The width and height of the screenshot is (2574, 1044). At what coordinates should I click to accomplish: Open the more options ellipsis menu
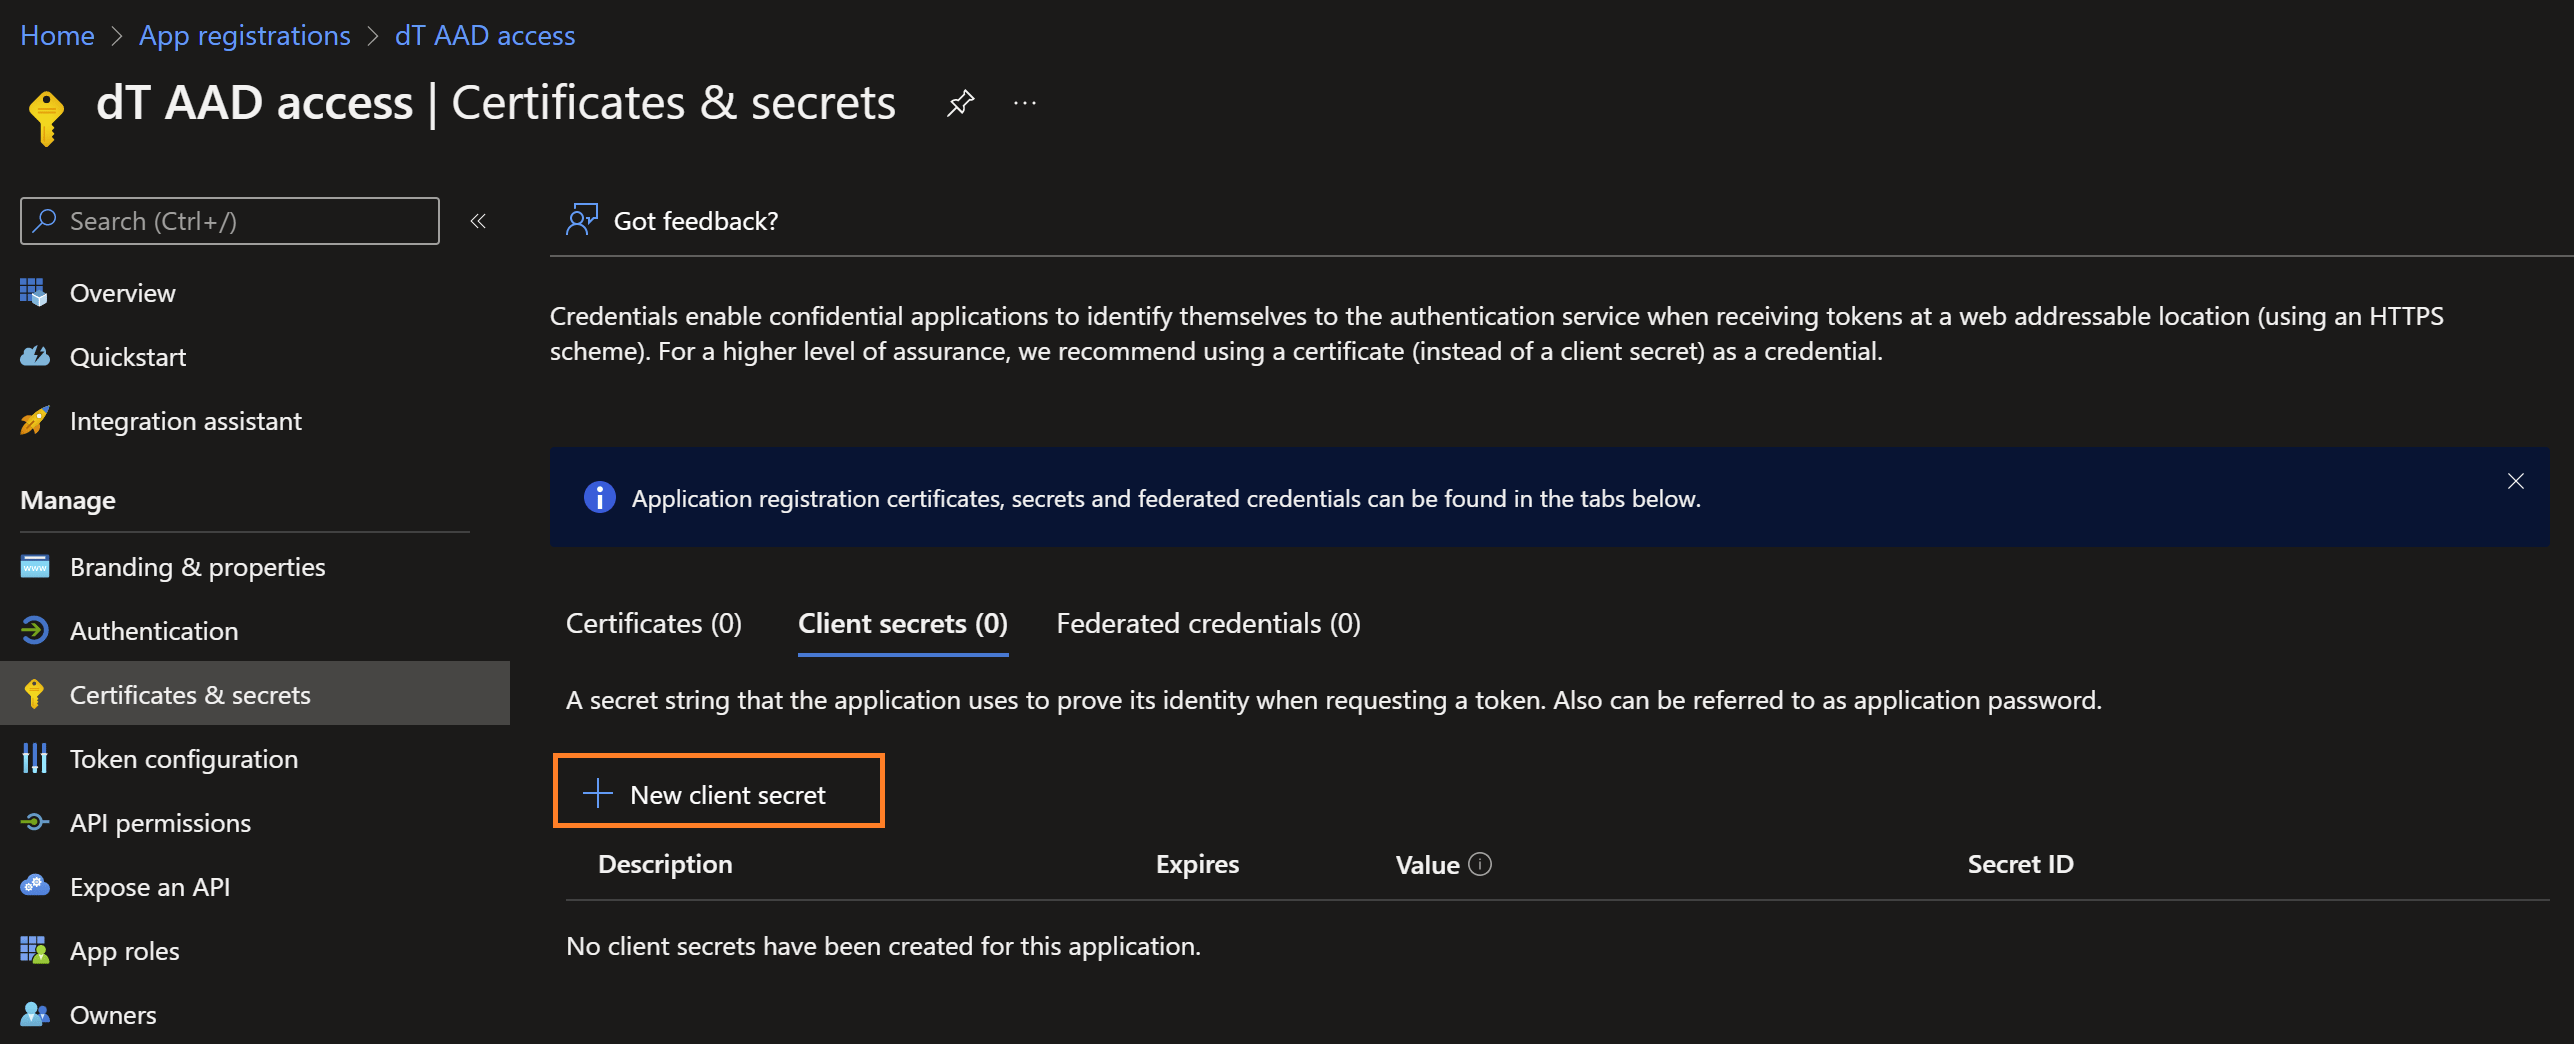1024,102
